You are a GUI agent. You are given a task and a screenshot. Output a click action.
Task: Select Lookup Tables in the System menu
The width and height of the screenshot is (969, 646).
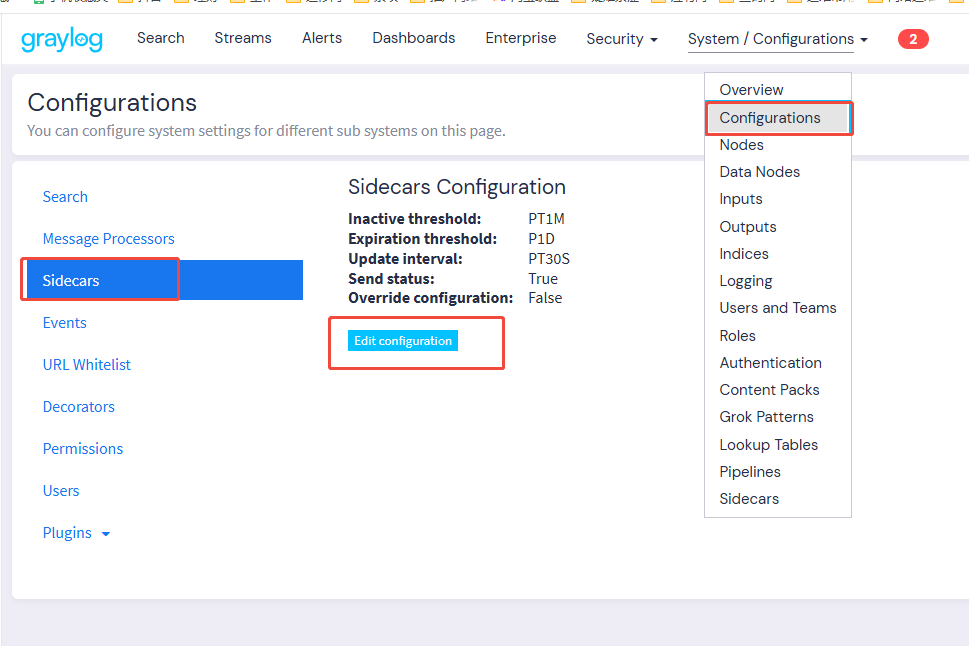coord(769,444)
